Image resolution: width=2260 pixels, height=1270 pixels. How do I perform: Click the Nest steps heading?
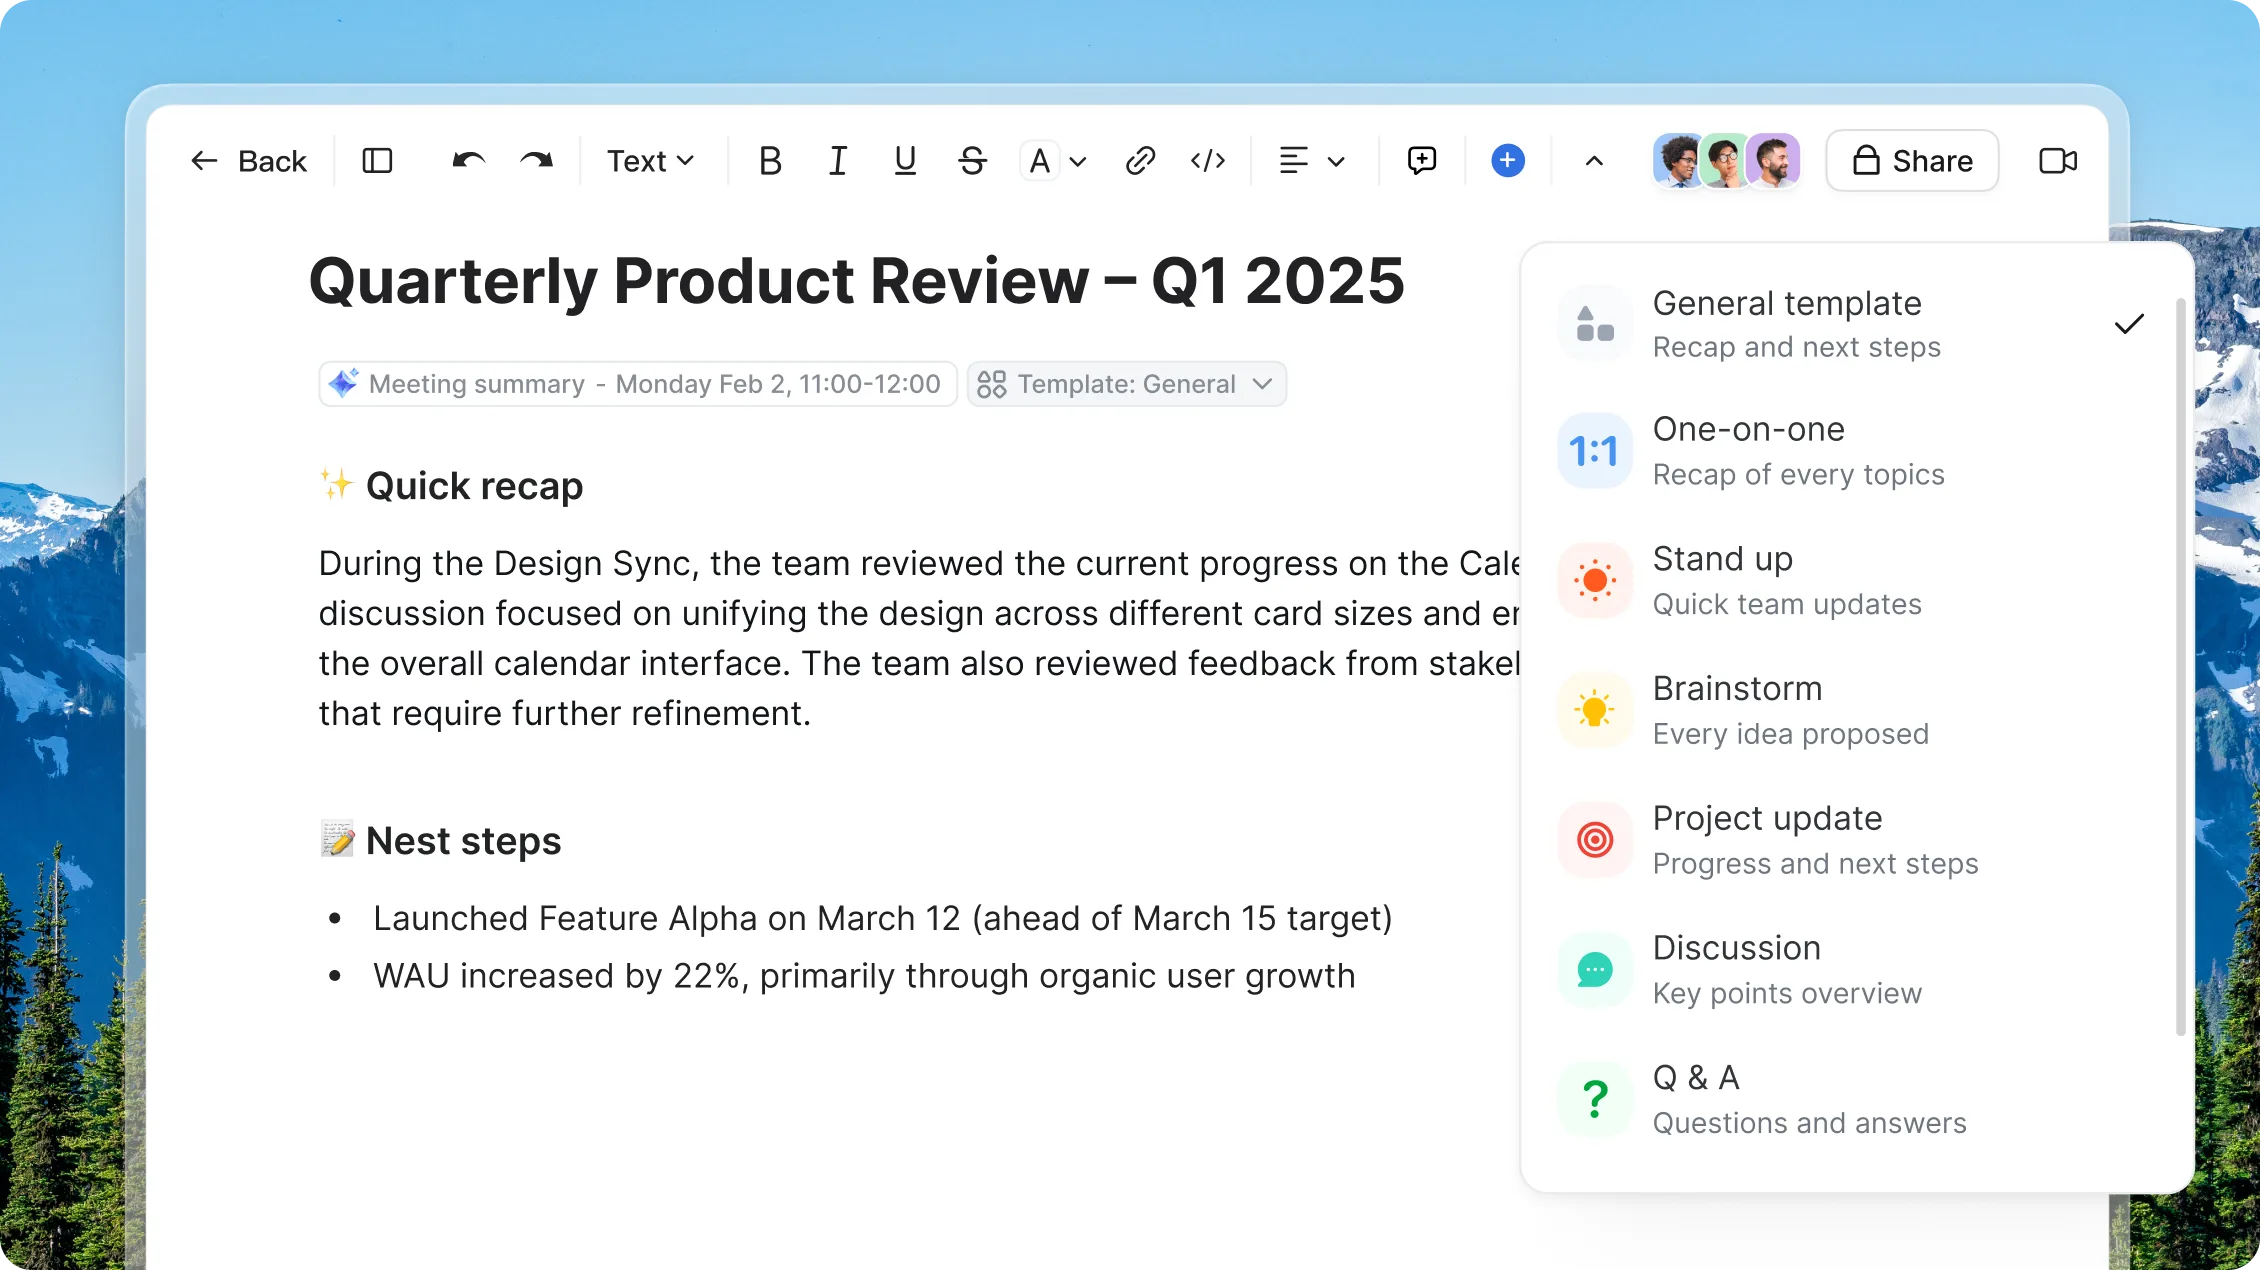coord(463,841)
